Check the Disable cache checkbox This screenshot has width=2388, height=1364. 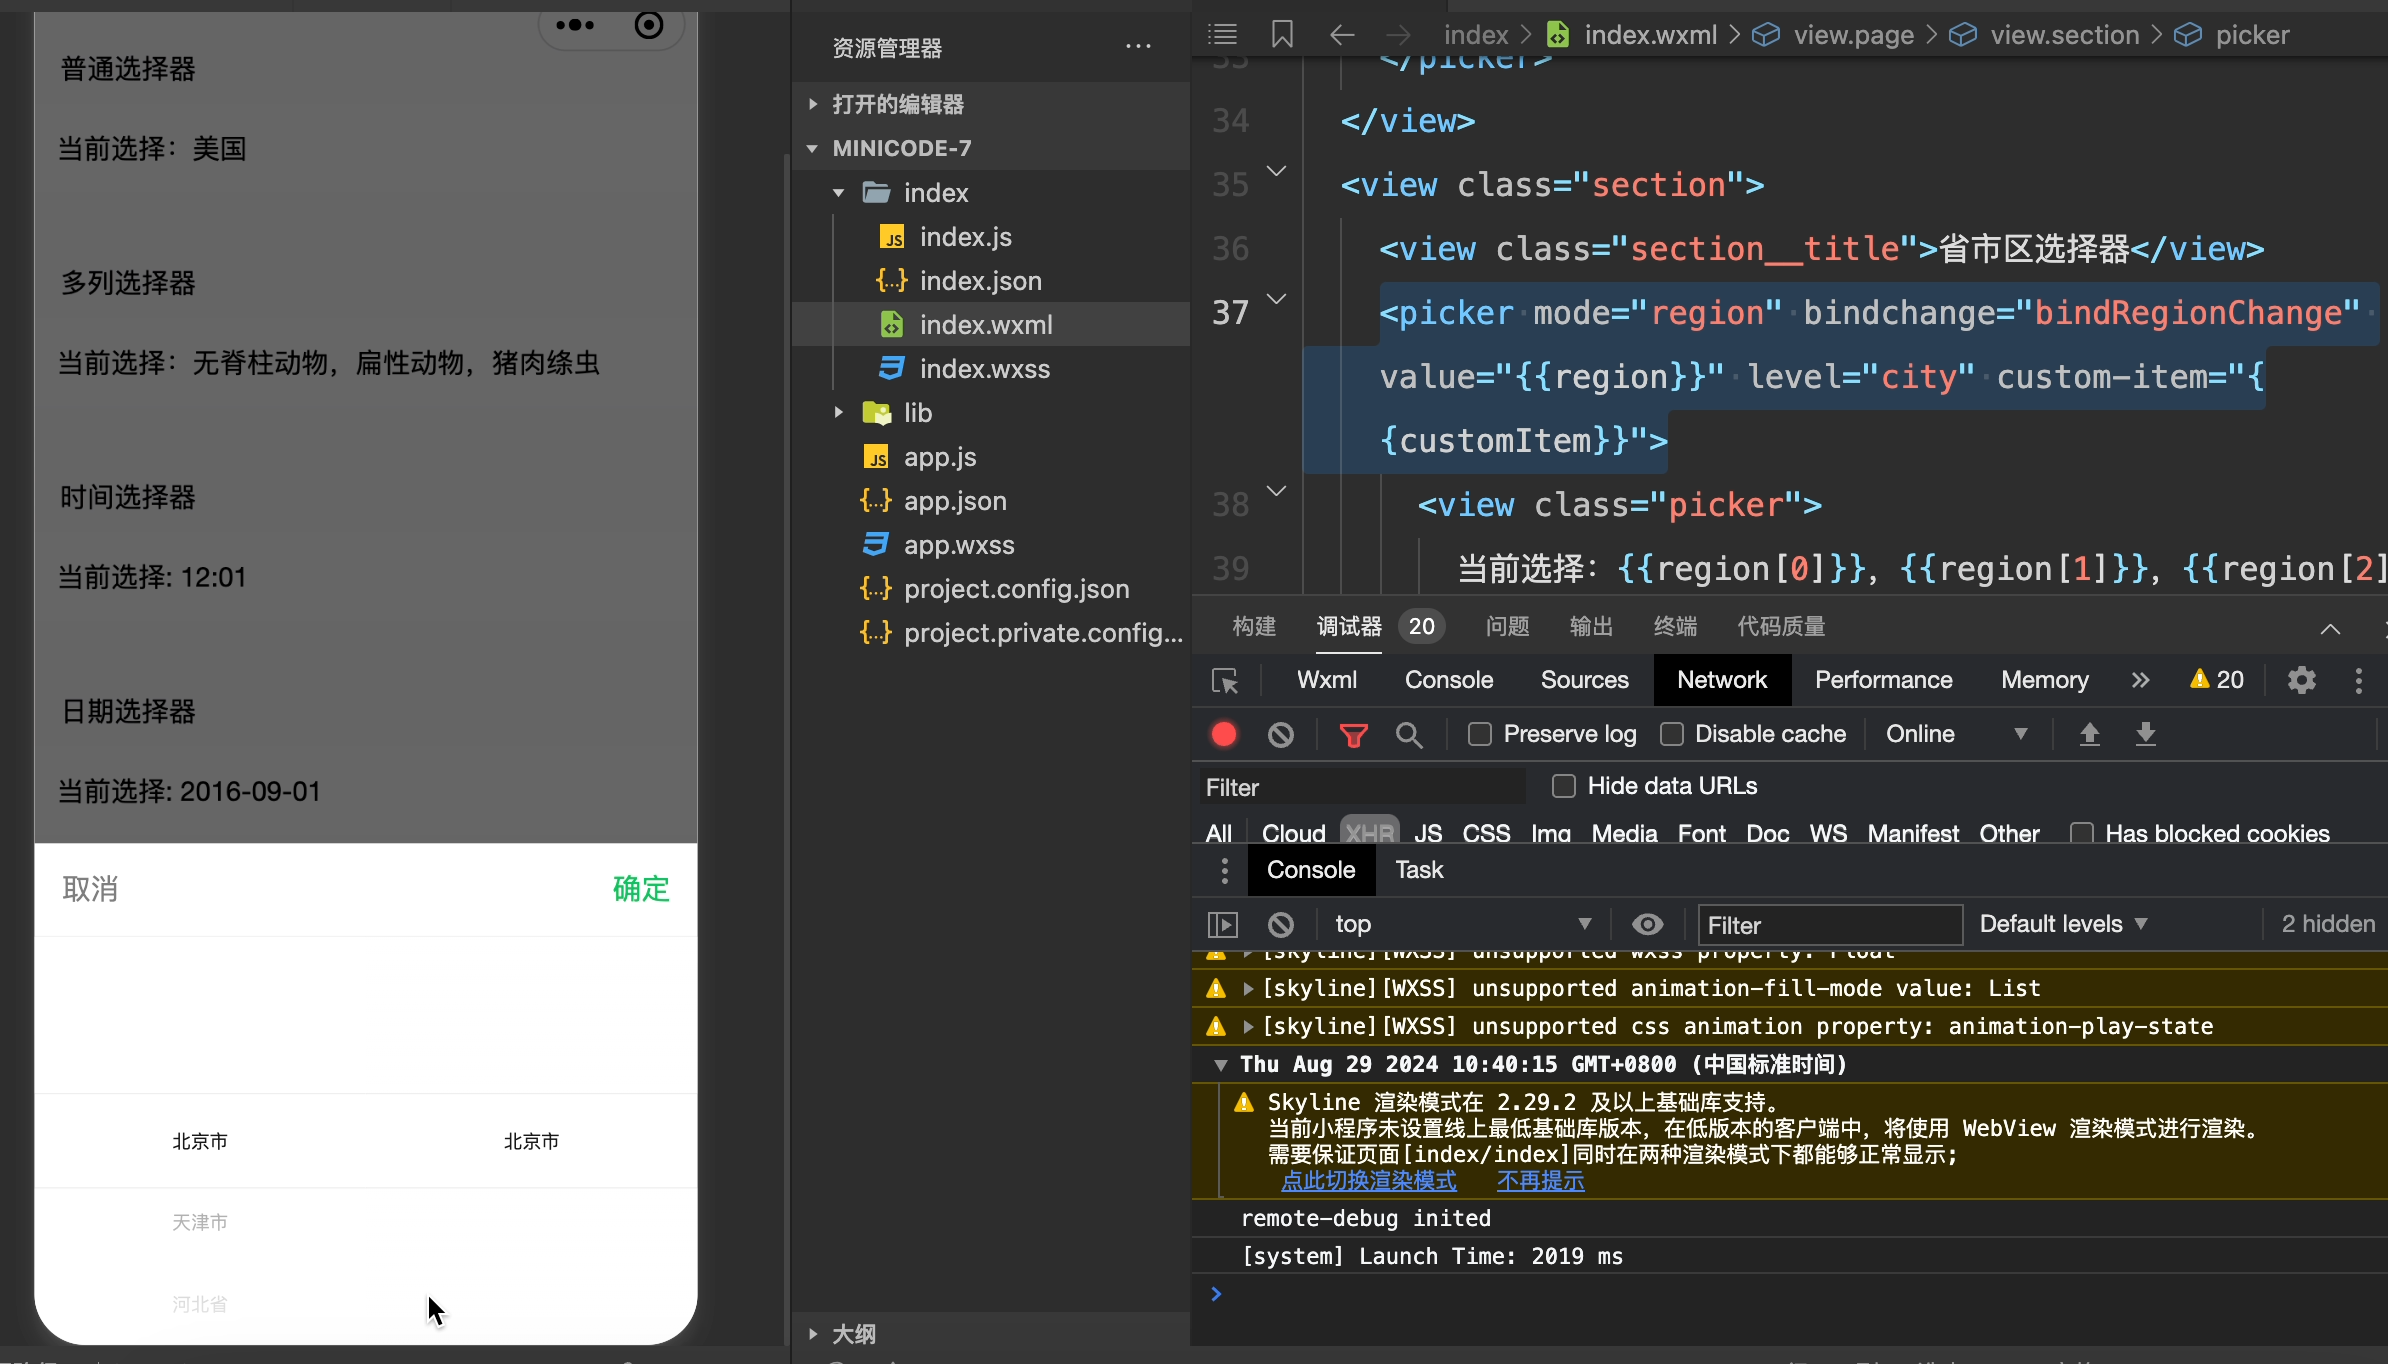pyautogui.click(x=1672, y=735)
